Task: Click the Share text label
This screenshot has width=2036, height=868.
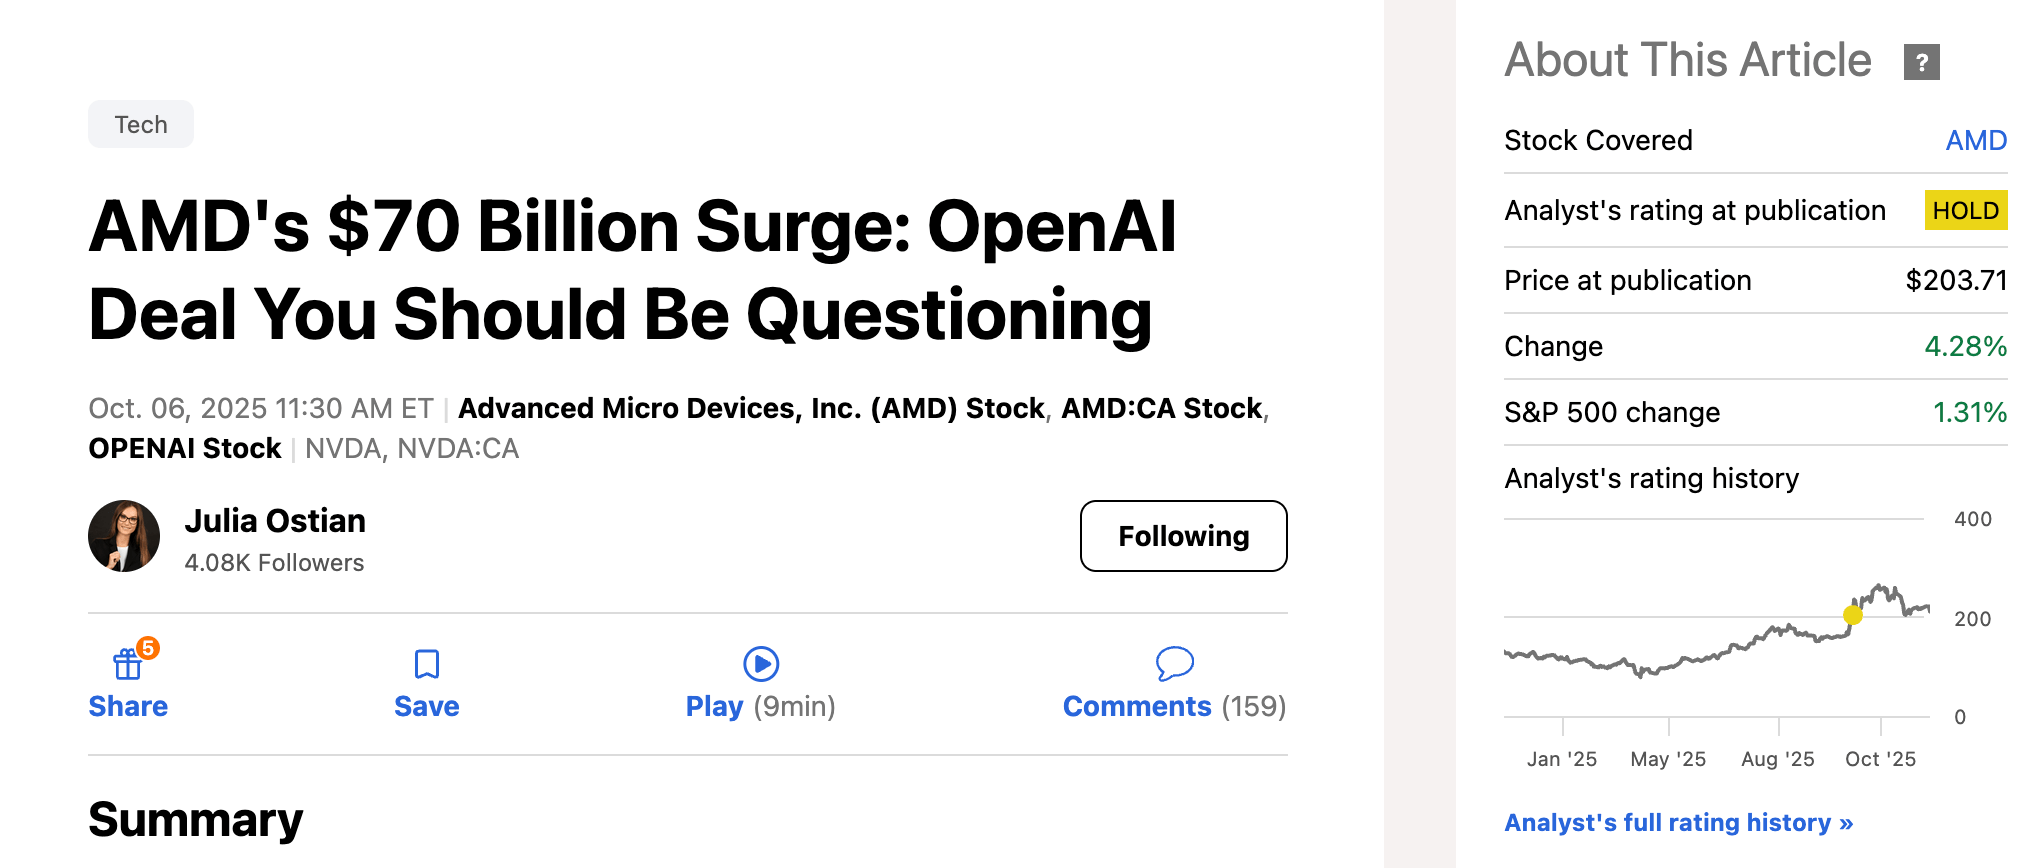Action: [x=128, y=706]
